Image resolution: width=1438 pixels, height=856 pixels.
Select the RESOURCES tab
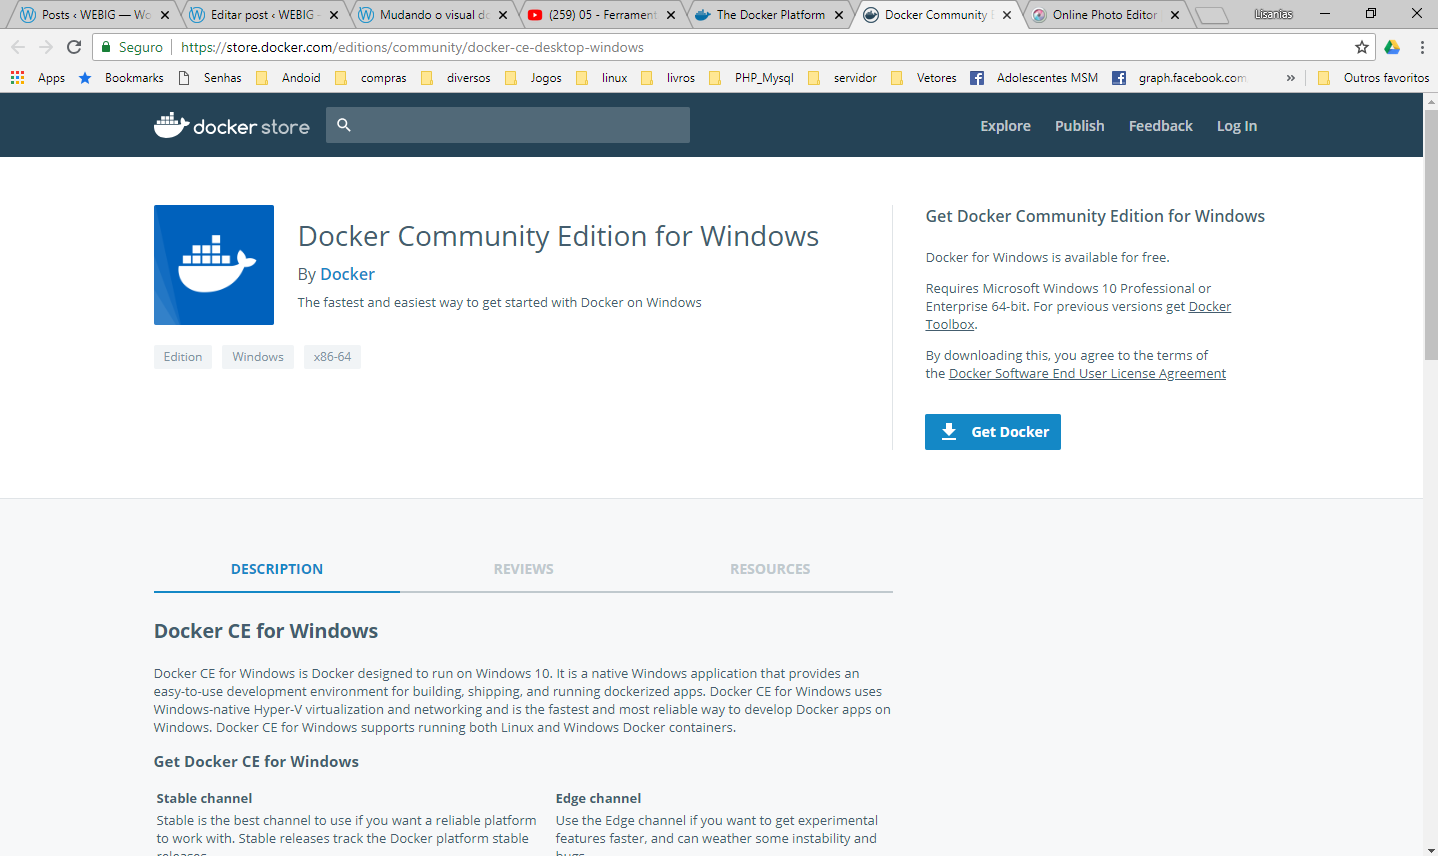pos(770,569)
